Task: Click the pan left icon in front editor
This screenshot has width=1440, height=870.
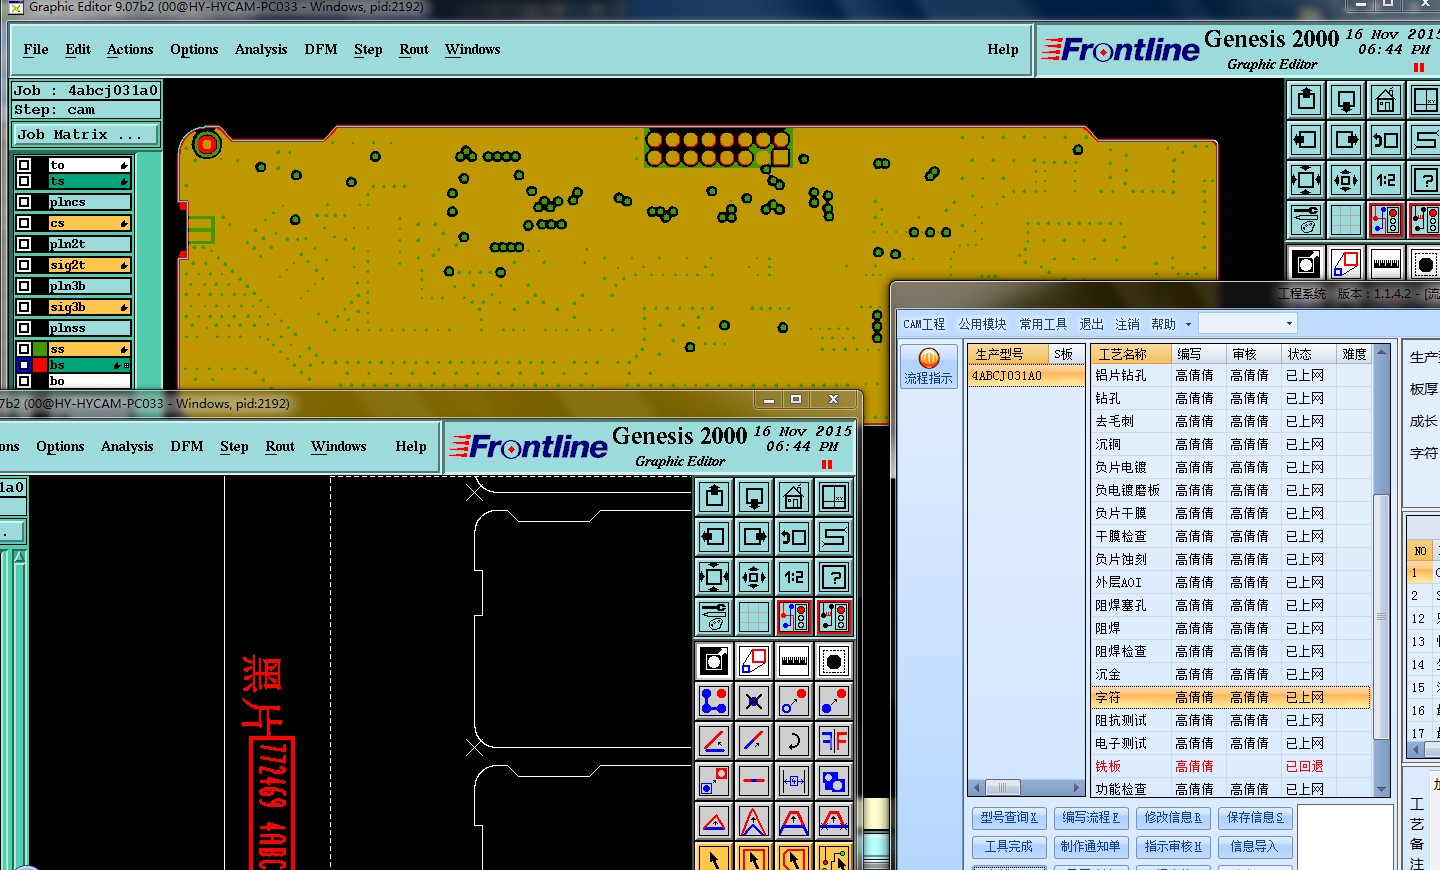Action: 714,537
